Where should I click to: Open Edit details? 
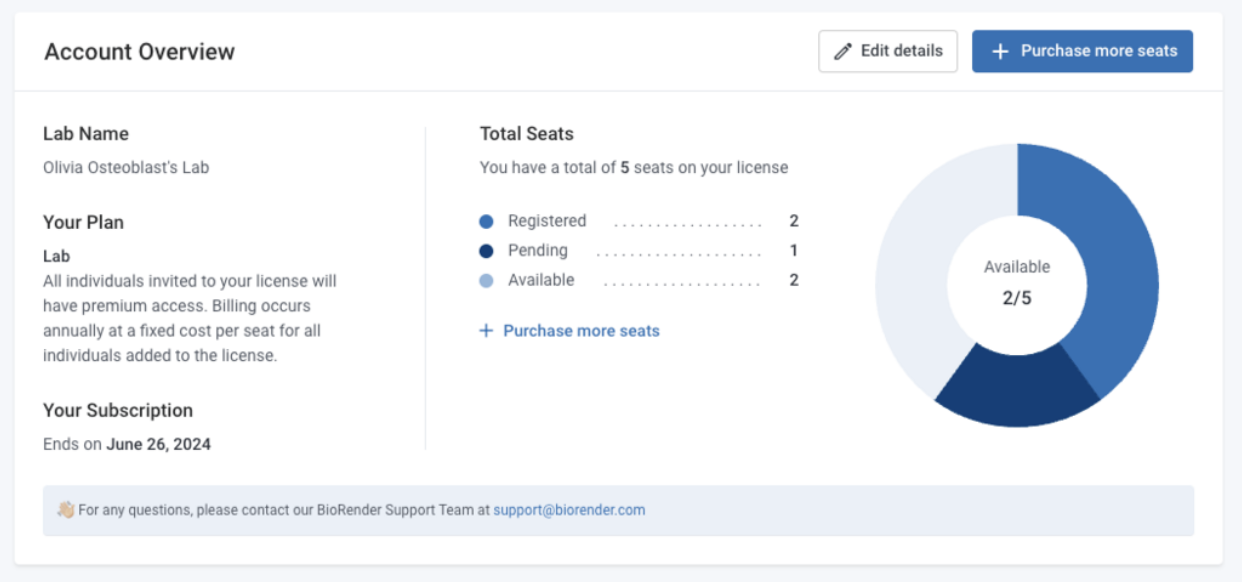coord(888,51)
